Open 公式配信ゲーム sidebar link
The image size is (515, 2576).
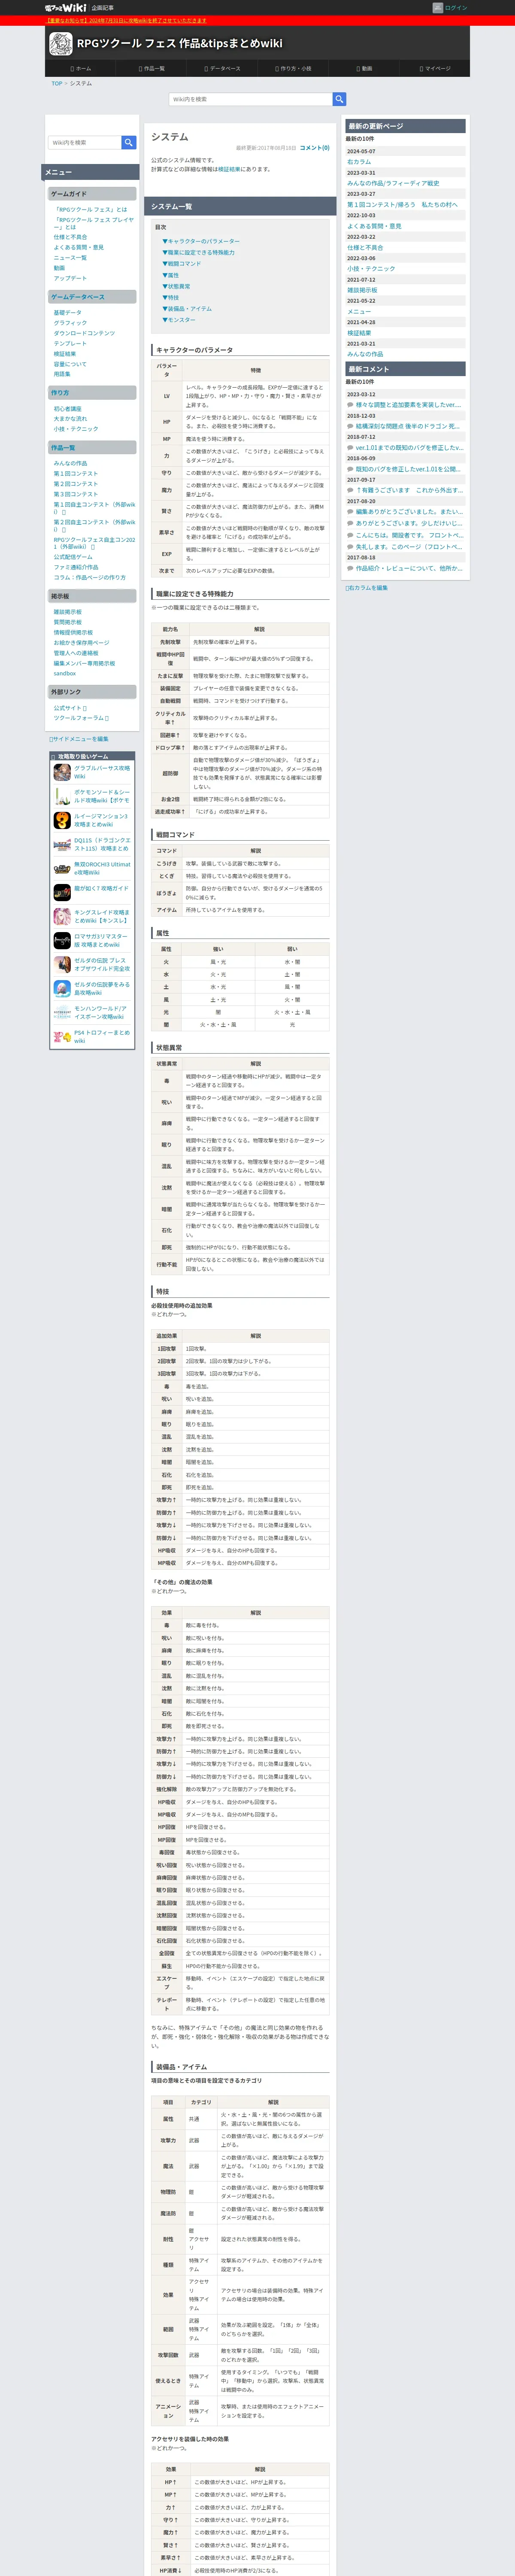[x=73, y=557]
